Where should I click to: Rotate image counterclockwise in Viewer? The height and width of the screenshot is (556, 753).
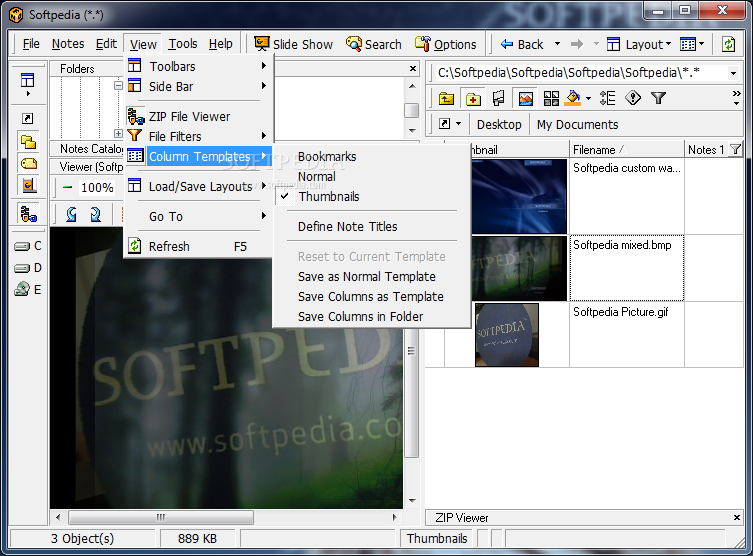[x=71, y=214]
